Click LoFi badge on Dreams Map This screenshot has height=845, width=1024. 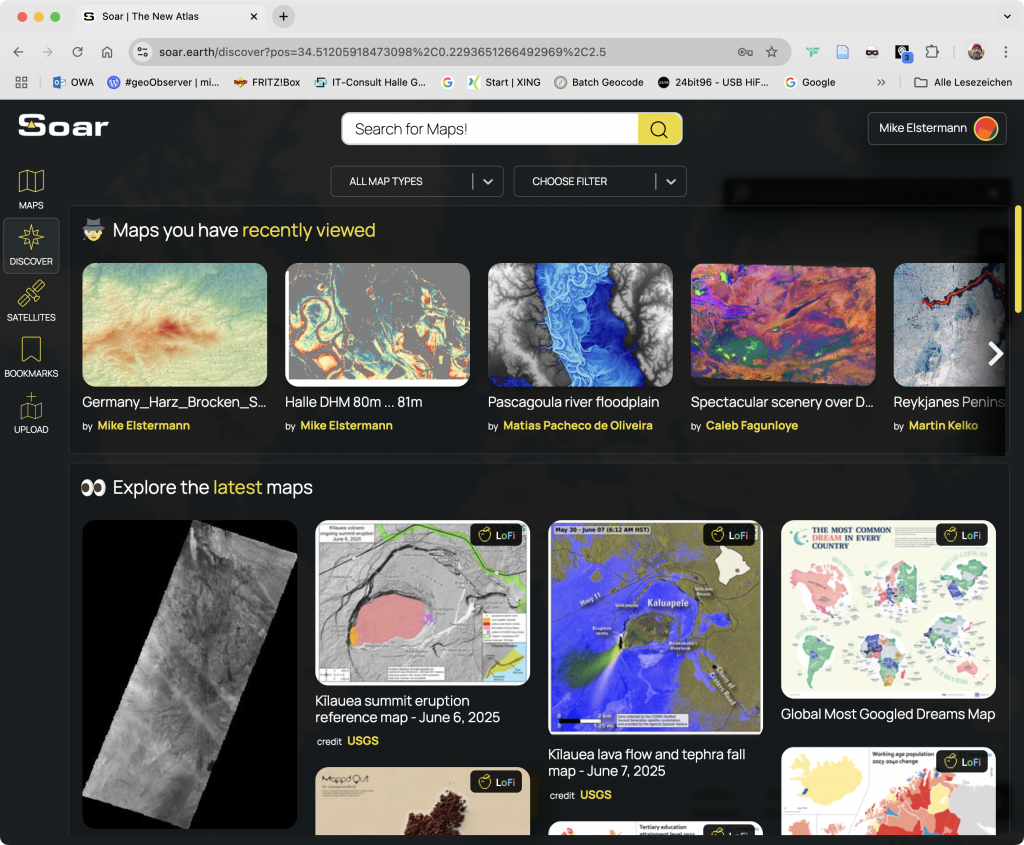coord(962,535)
